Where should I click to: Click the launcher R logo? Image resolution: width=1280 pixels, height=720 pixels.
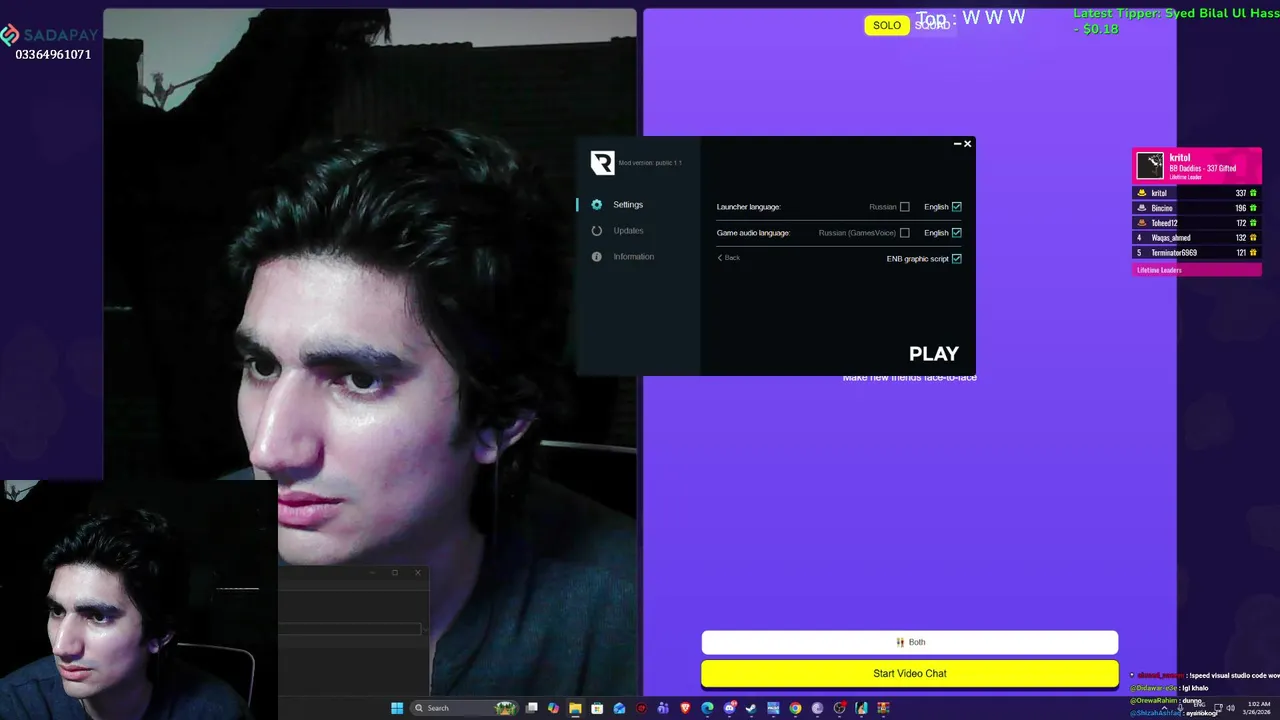(602, 163)
